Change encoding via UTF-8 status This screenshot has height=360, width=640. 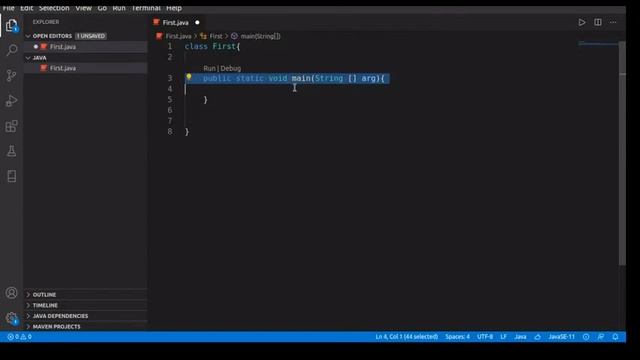coord(485,337)
